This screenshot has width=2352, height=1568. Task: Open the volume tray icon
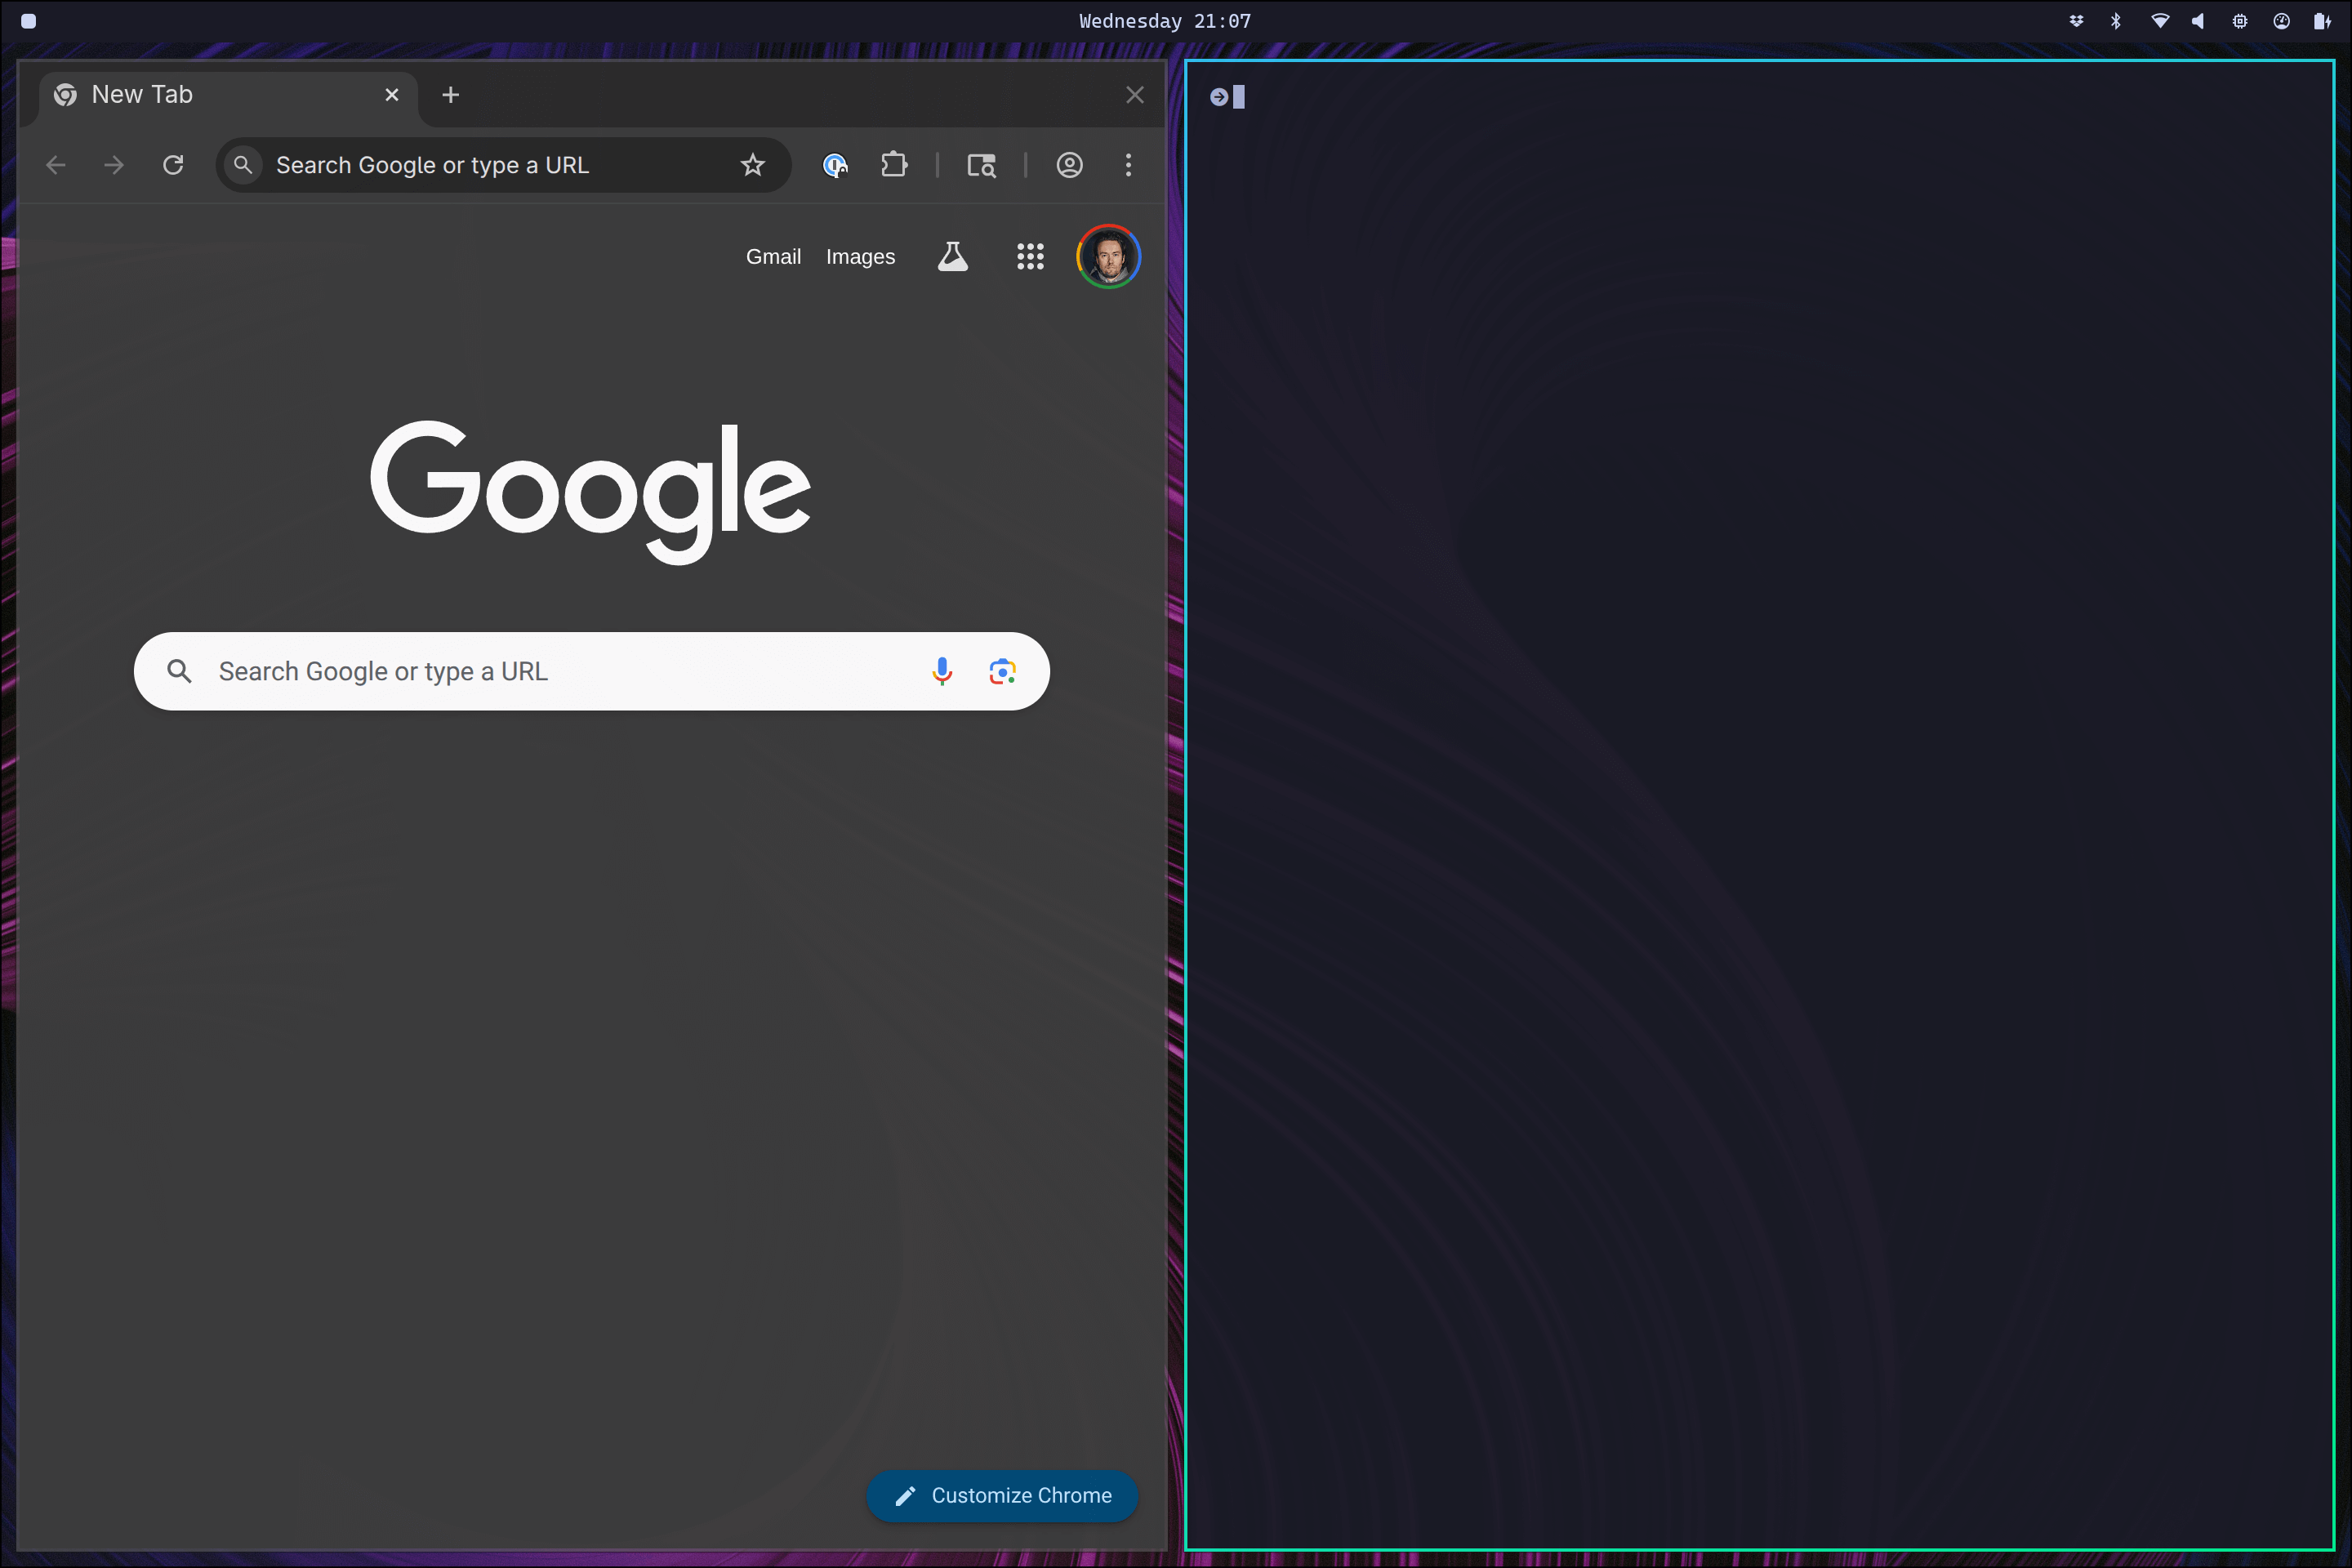click(x=2198, y=21)
